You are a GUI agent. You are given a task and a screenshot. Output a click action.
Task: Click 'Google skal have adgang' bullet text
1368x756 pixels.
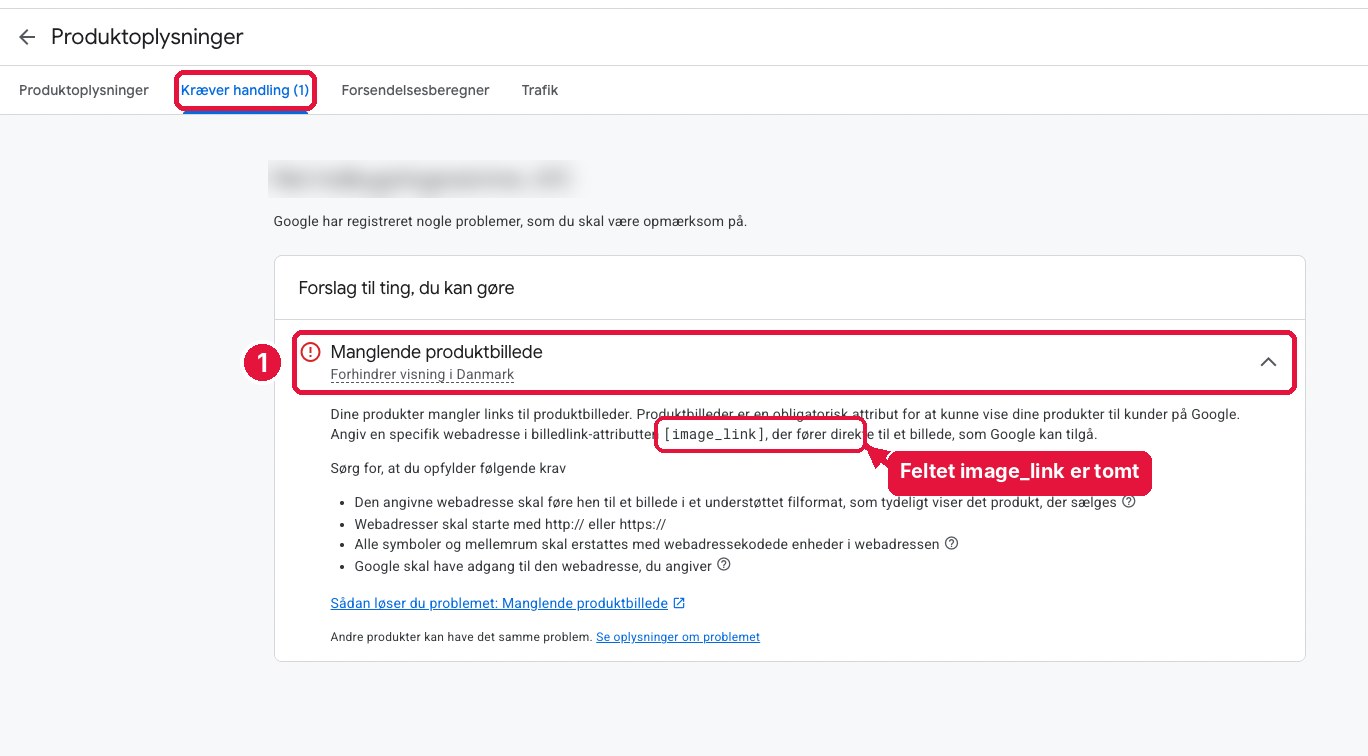pos(533,566)
